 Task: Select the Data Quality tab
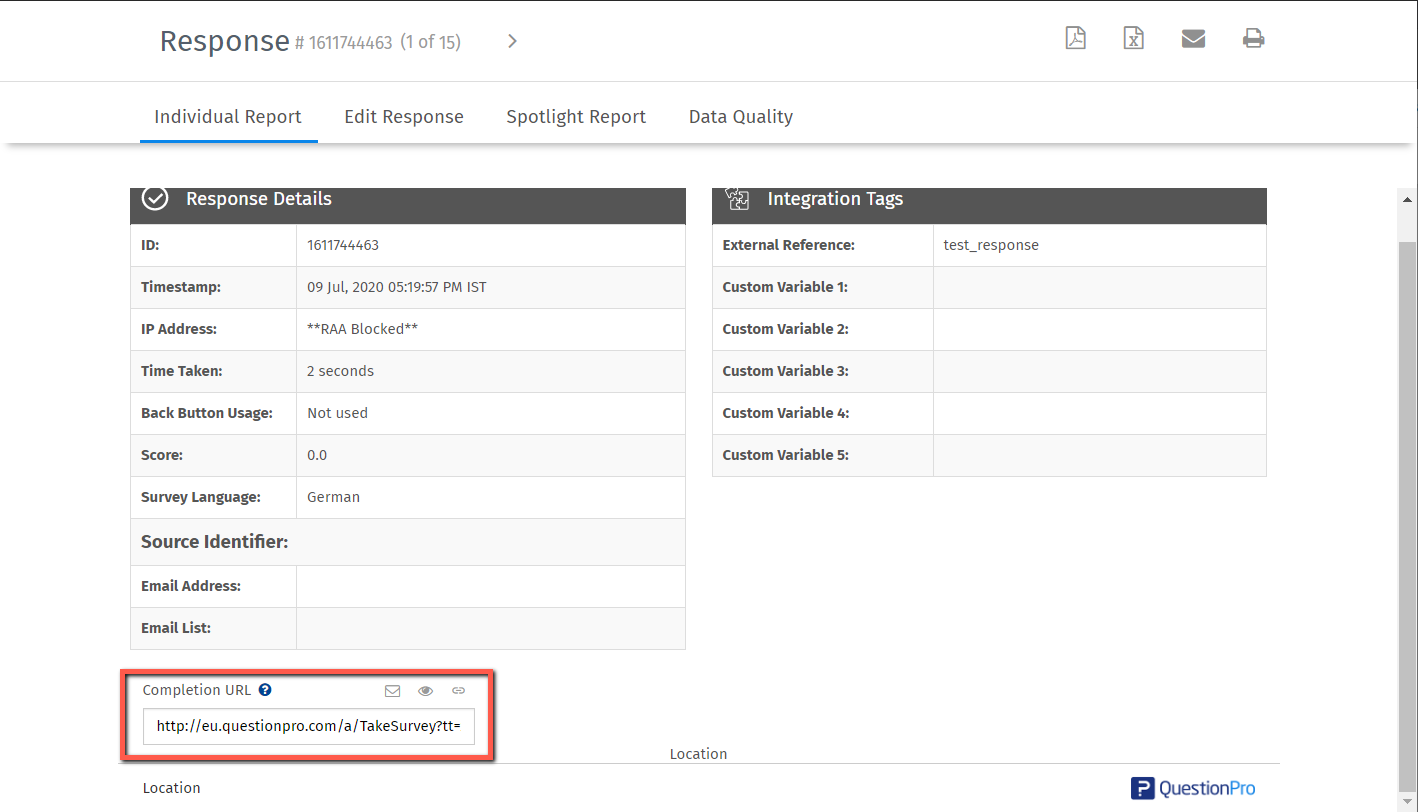click(740, 117)
